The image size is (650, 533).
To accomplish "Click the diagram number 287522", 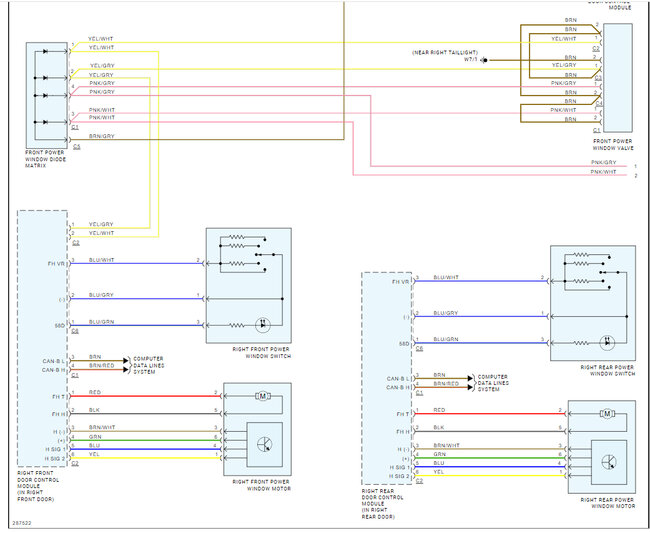I will [x=22, y=523].
